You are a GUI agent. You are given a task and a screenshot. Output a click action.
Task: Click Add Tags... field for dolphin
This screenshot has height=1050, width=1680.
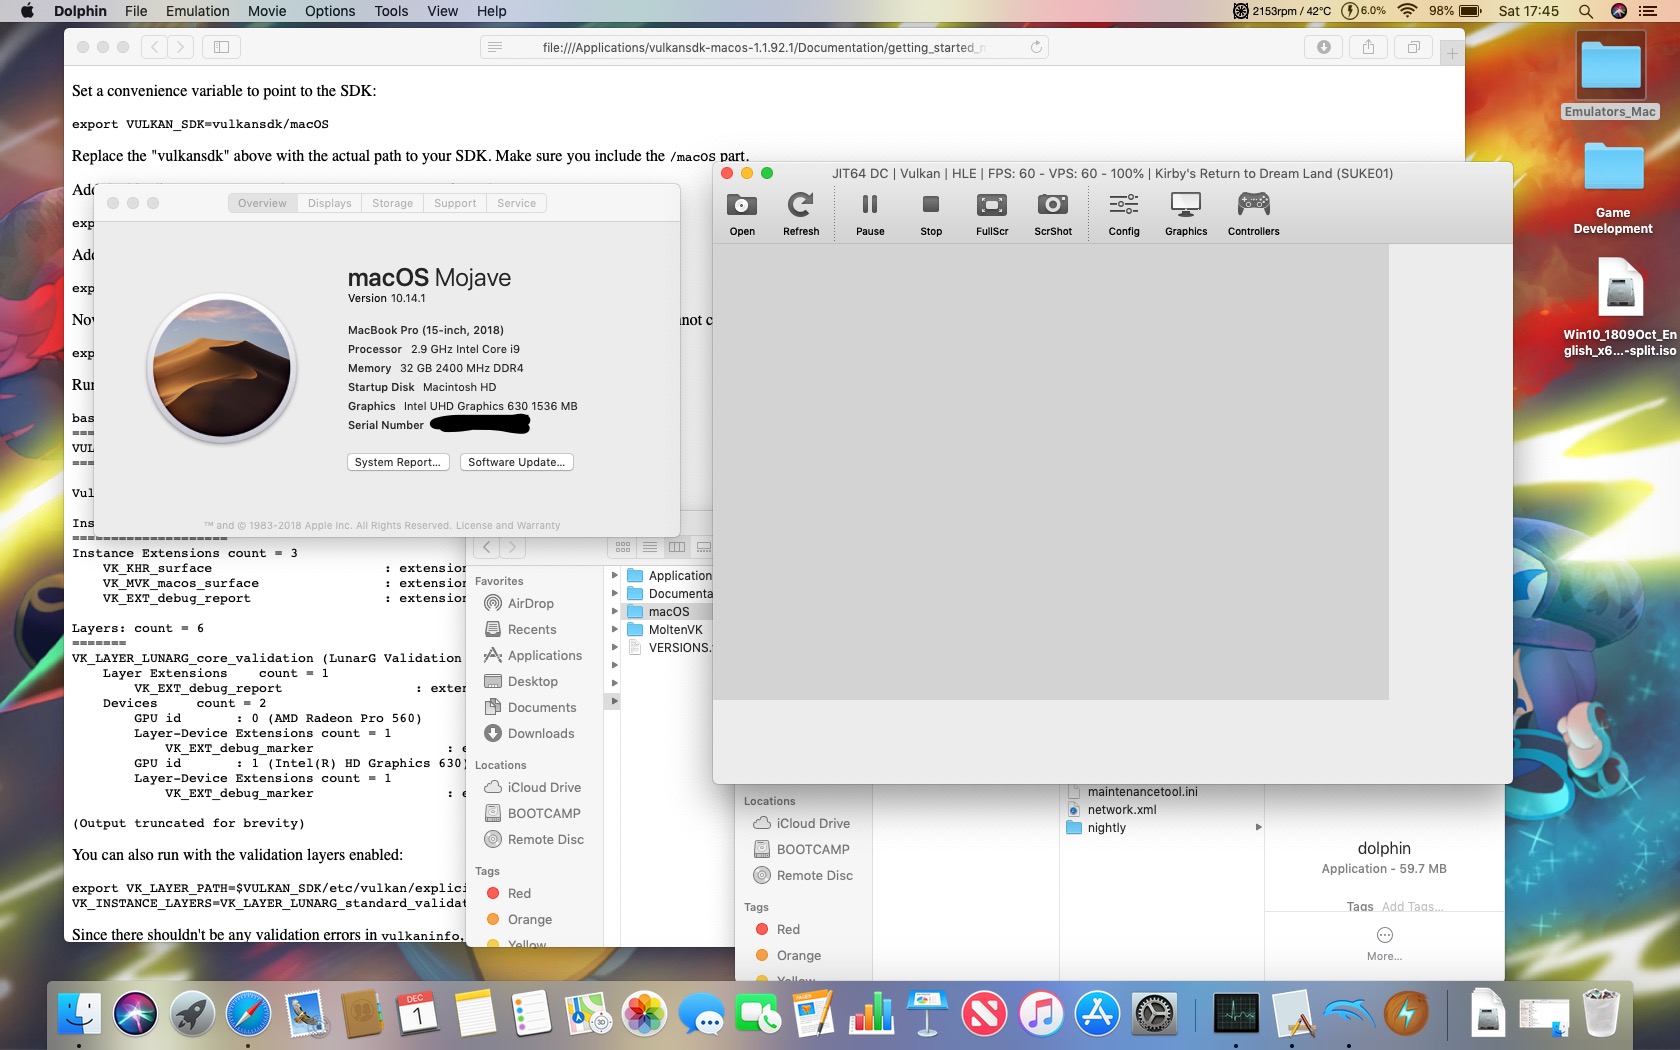[1412, 906]
